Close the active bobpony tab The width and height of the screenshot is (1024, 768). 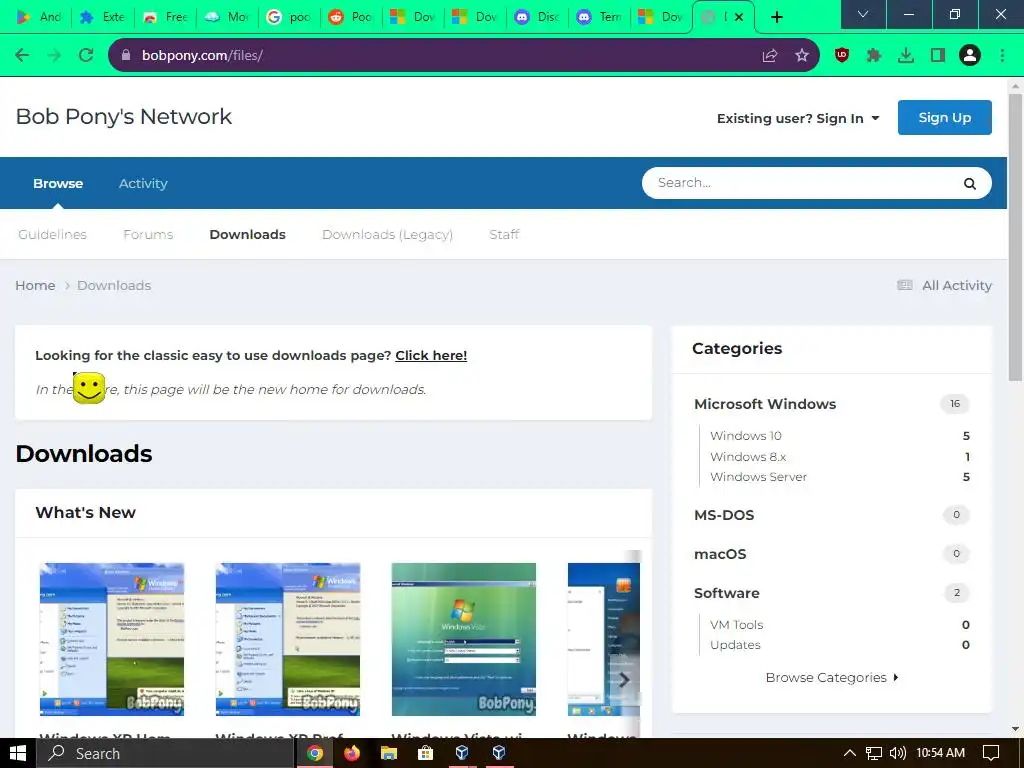[x=739, y=17]
